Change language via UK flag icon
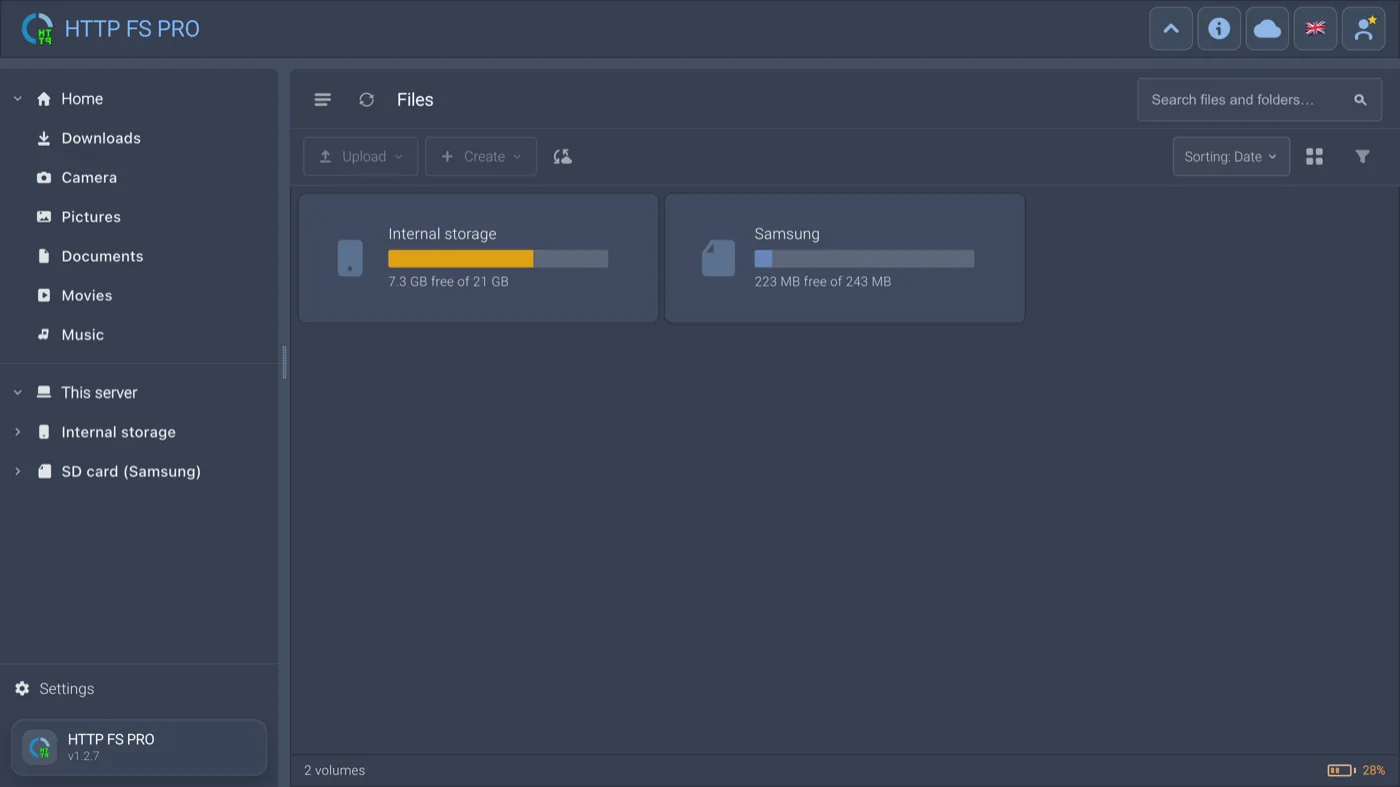The height and width of the screenshot is (787, 1400). 1315,29
